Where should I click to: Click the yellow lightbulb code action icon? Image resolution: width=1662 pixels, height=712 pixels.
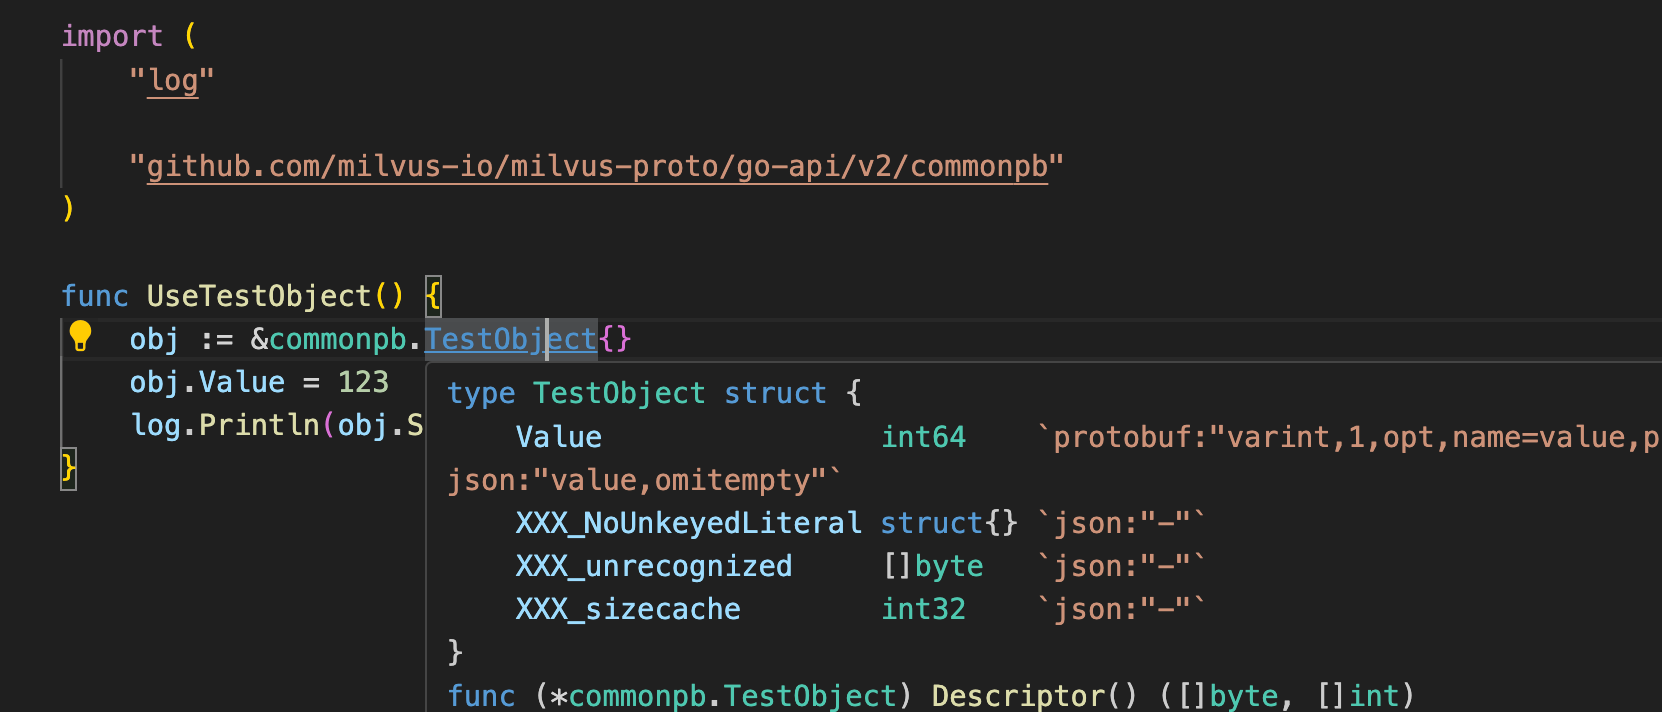pyautogui.click(x=81, y=336)
